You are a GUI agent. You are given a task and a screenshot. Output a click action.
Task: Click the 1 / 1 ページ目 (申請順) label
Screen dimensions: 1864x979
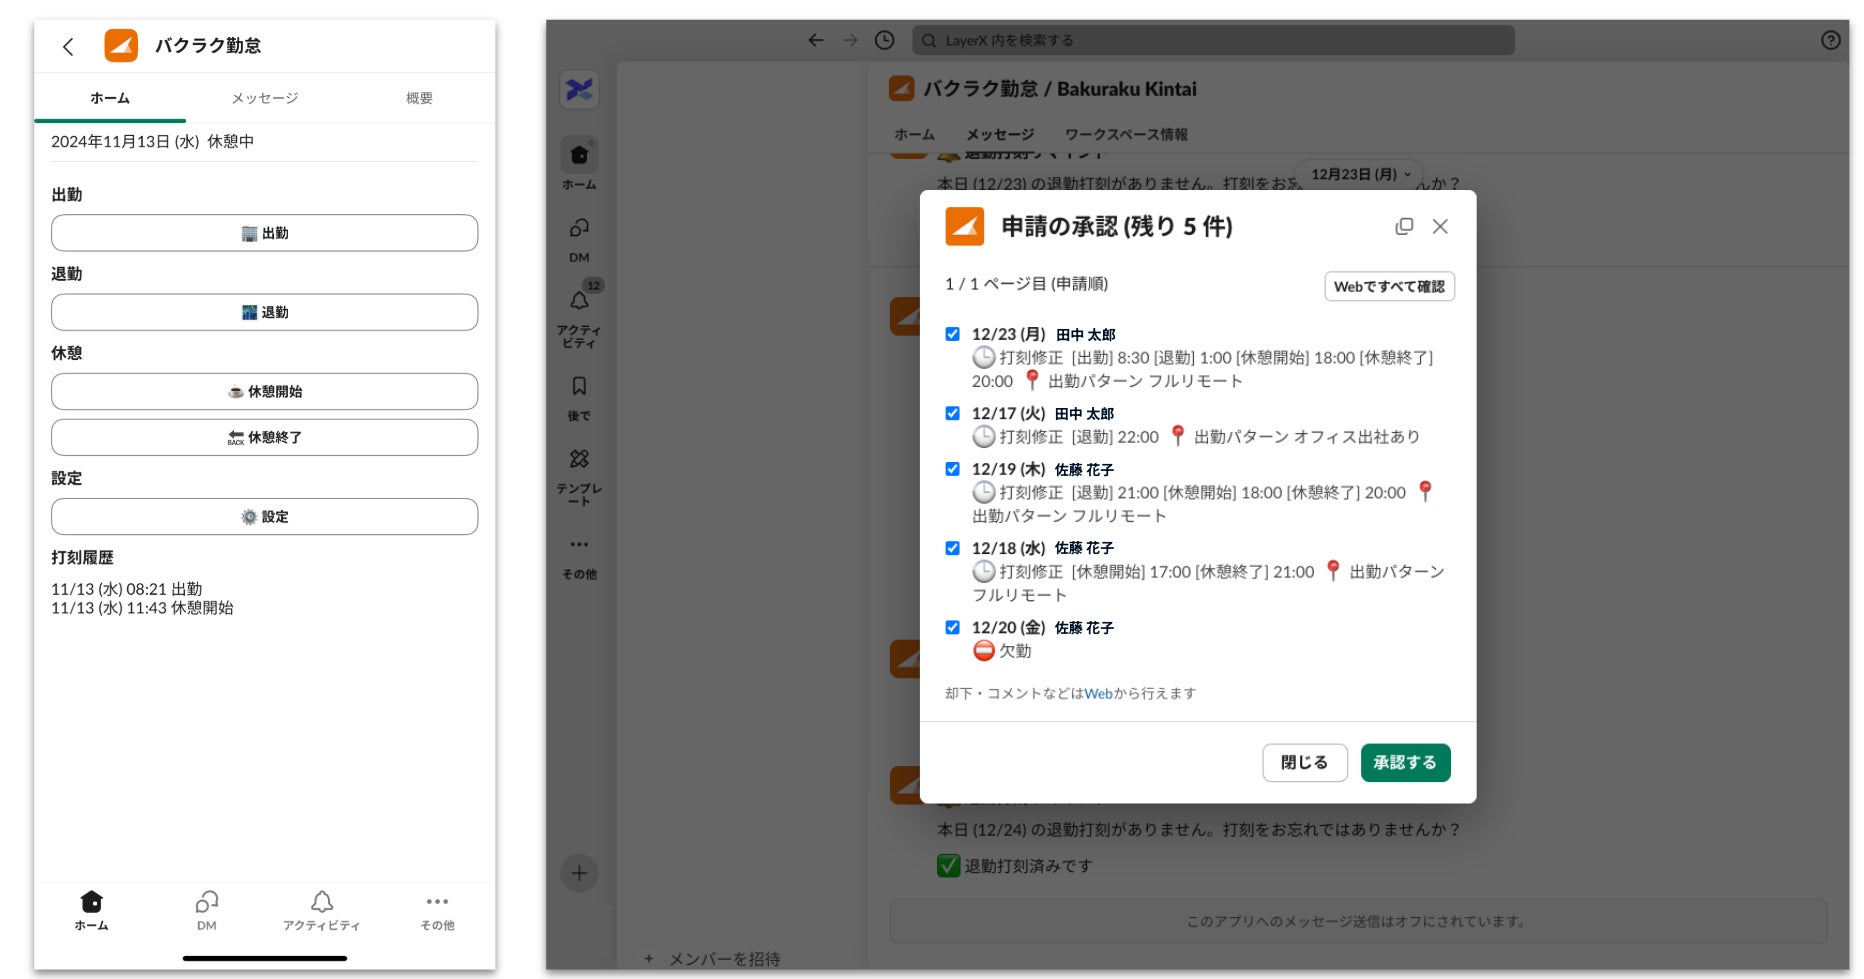(x=1026, y=284)
